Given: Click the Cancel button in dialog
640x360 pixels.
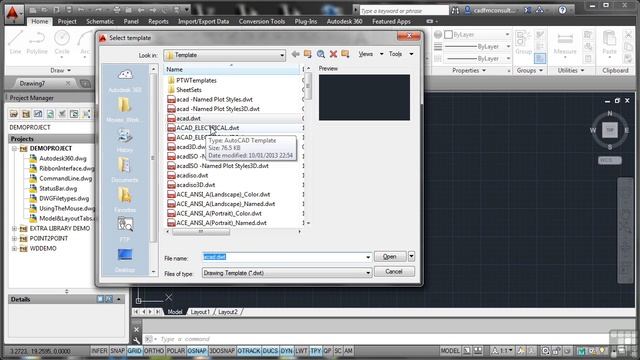Looking at the screenshot, I should [x=394, y=272].
